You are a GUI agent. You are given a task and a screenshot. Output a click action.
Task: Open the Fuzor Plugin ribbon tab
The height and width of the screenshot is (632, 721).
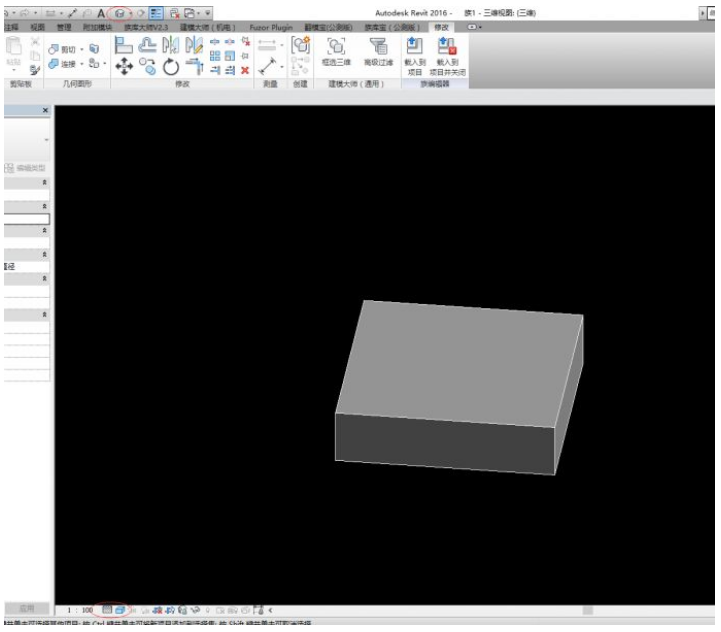270,27
